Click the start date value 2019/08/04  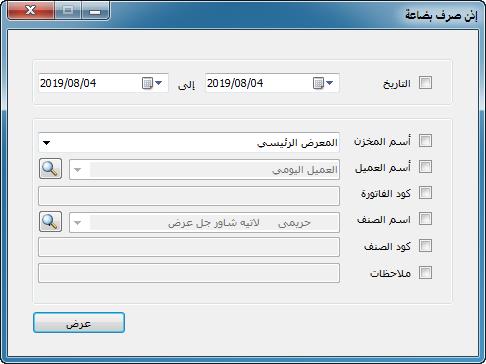coord(235,83)
